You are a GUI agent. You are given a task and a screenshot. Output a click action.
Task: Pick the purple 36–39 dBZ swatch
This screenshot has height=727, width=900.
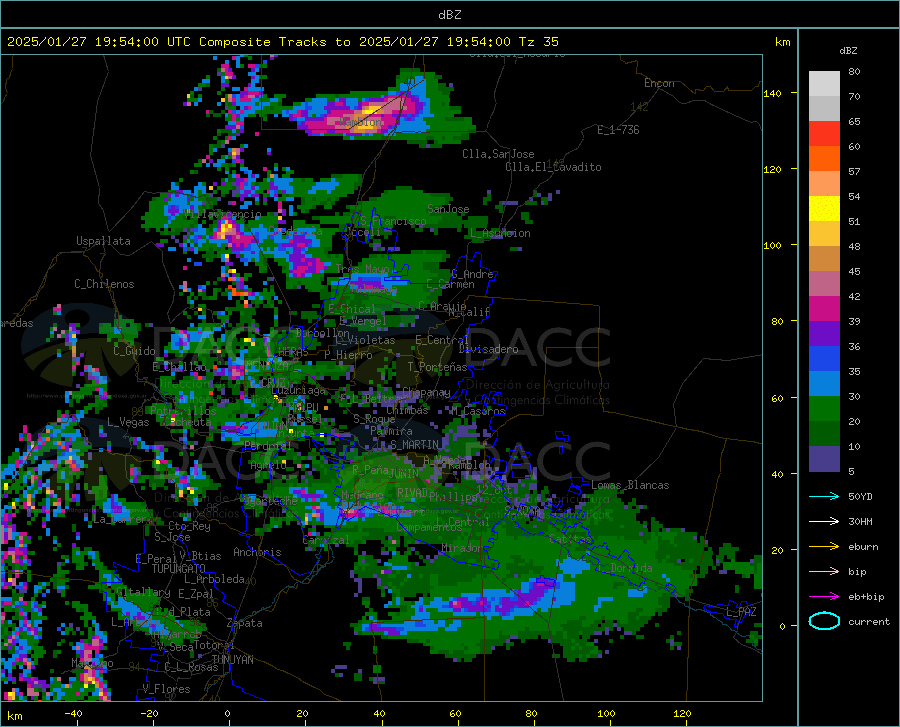824,334
